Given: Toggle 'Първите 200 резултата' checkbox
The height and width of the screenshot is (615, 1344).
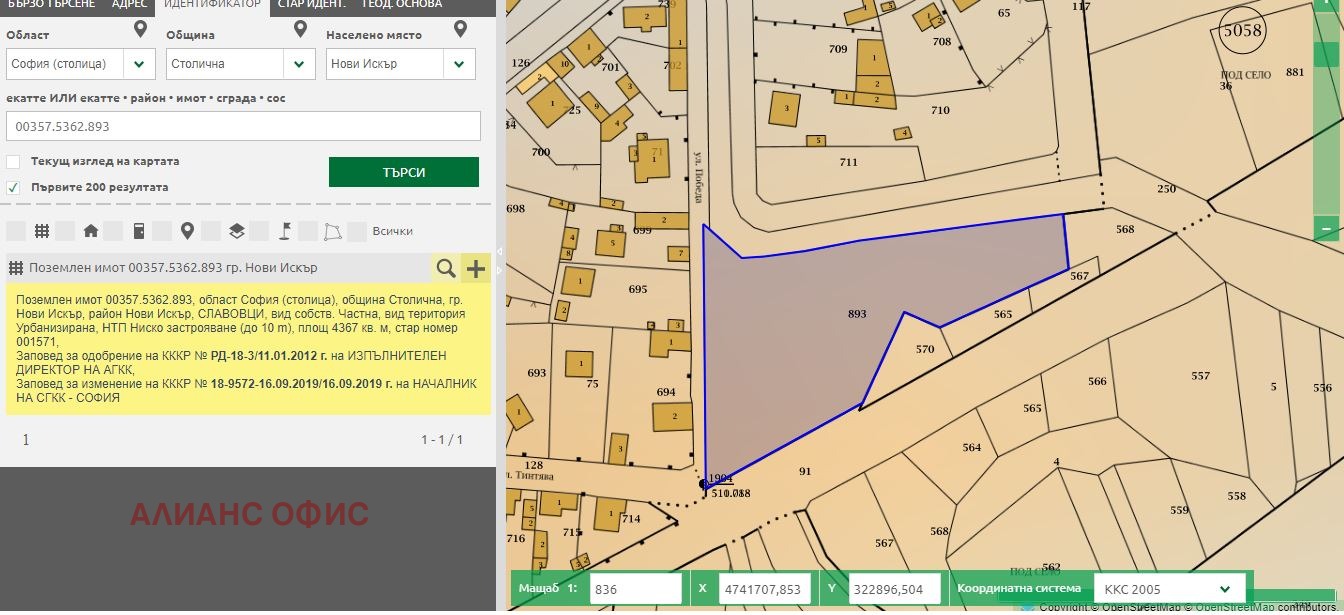Looking at the screenshot, I should coord(13,187).
